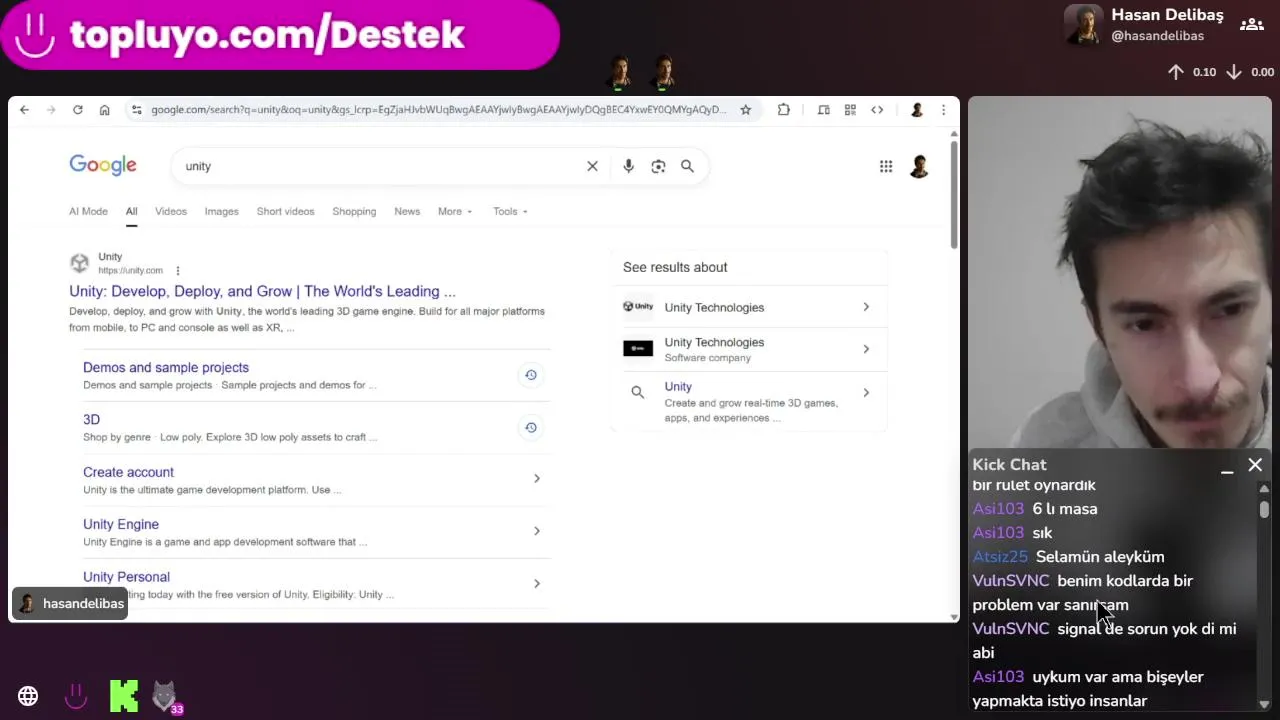
Task: Open Unity Technologies Software company chevron
Action: coord(866,349)
